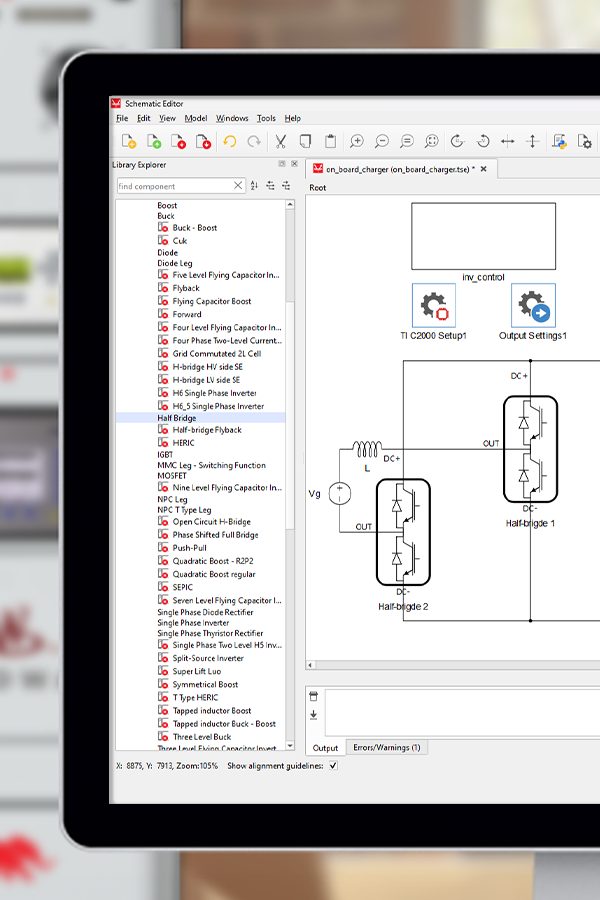Open the Model menu
This screenshot has width=600, height=900.
(x=196, y=118)
